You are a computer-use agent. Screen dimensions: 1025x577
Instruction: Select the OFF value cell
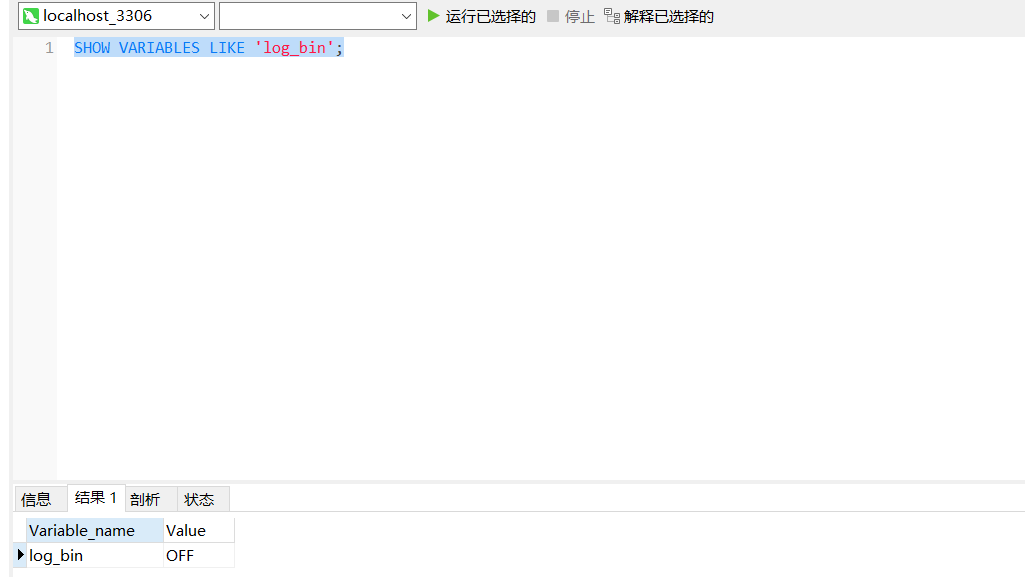198,555
